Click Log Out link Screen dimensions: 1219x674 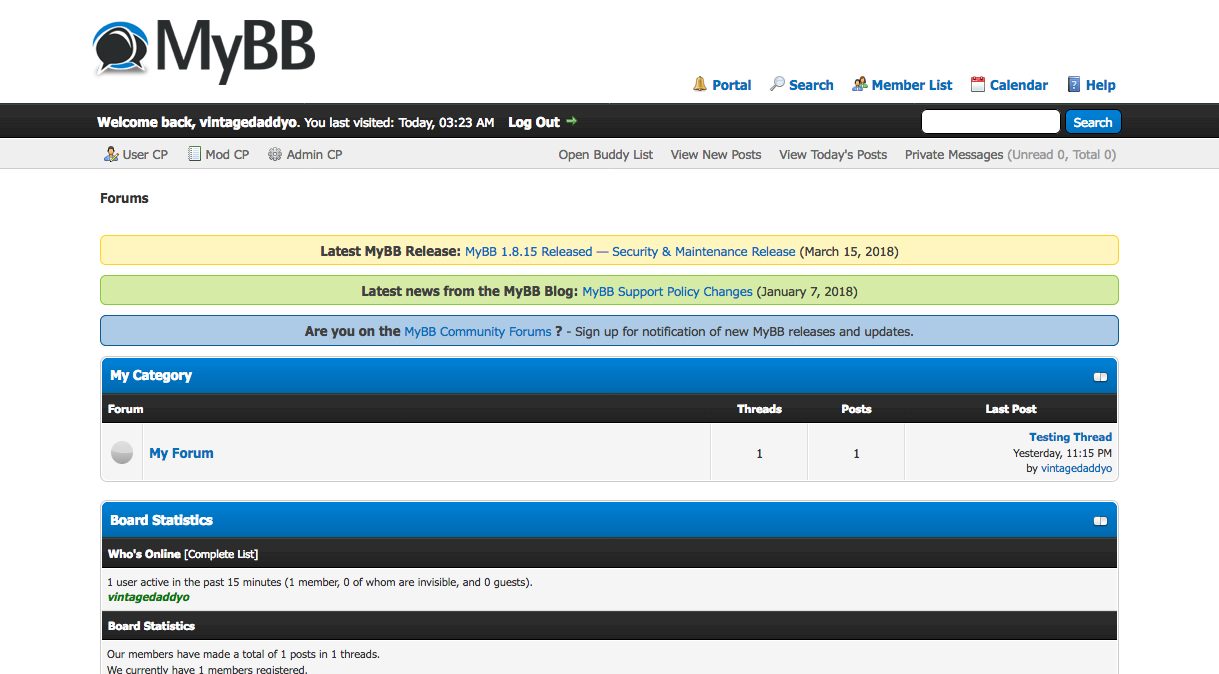(x=534, y=122)
